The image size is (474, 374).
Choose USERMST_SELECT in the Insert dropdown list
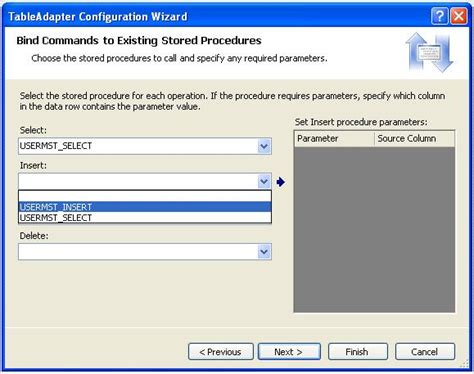145,218
